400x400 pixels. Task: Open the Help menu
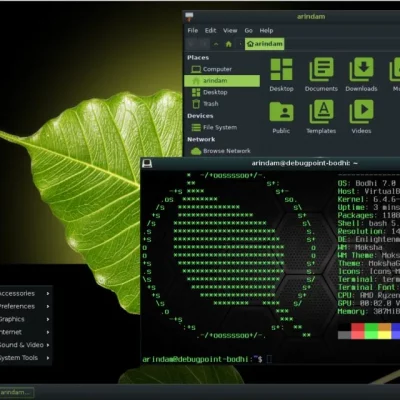tap(266, 30)
